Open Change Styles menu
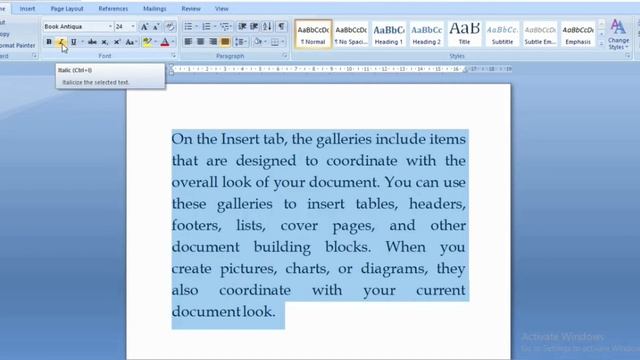Viewport: 640px width, 360px height. tap(618, 35)
